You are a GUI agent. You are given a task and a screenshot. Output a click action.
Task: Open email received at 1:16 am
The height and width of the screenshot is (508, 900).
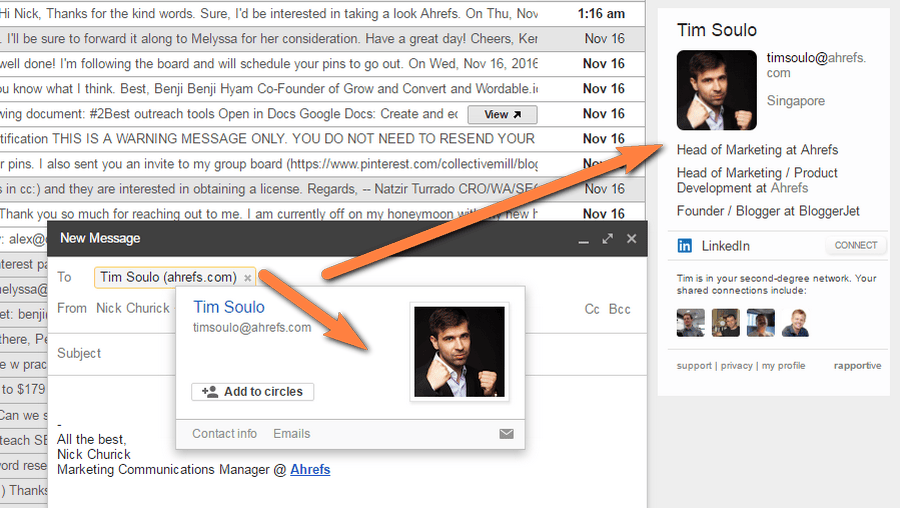[321, 13]
